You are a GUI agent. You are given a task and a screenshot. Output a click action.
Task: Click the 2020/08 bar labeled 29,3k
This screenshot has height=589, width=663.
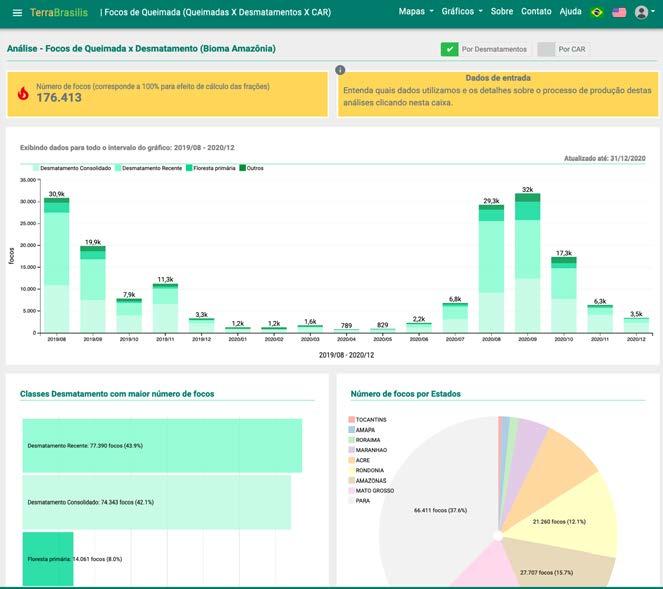(491, 268)
